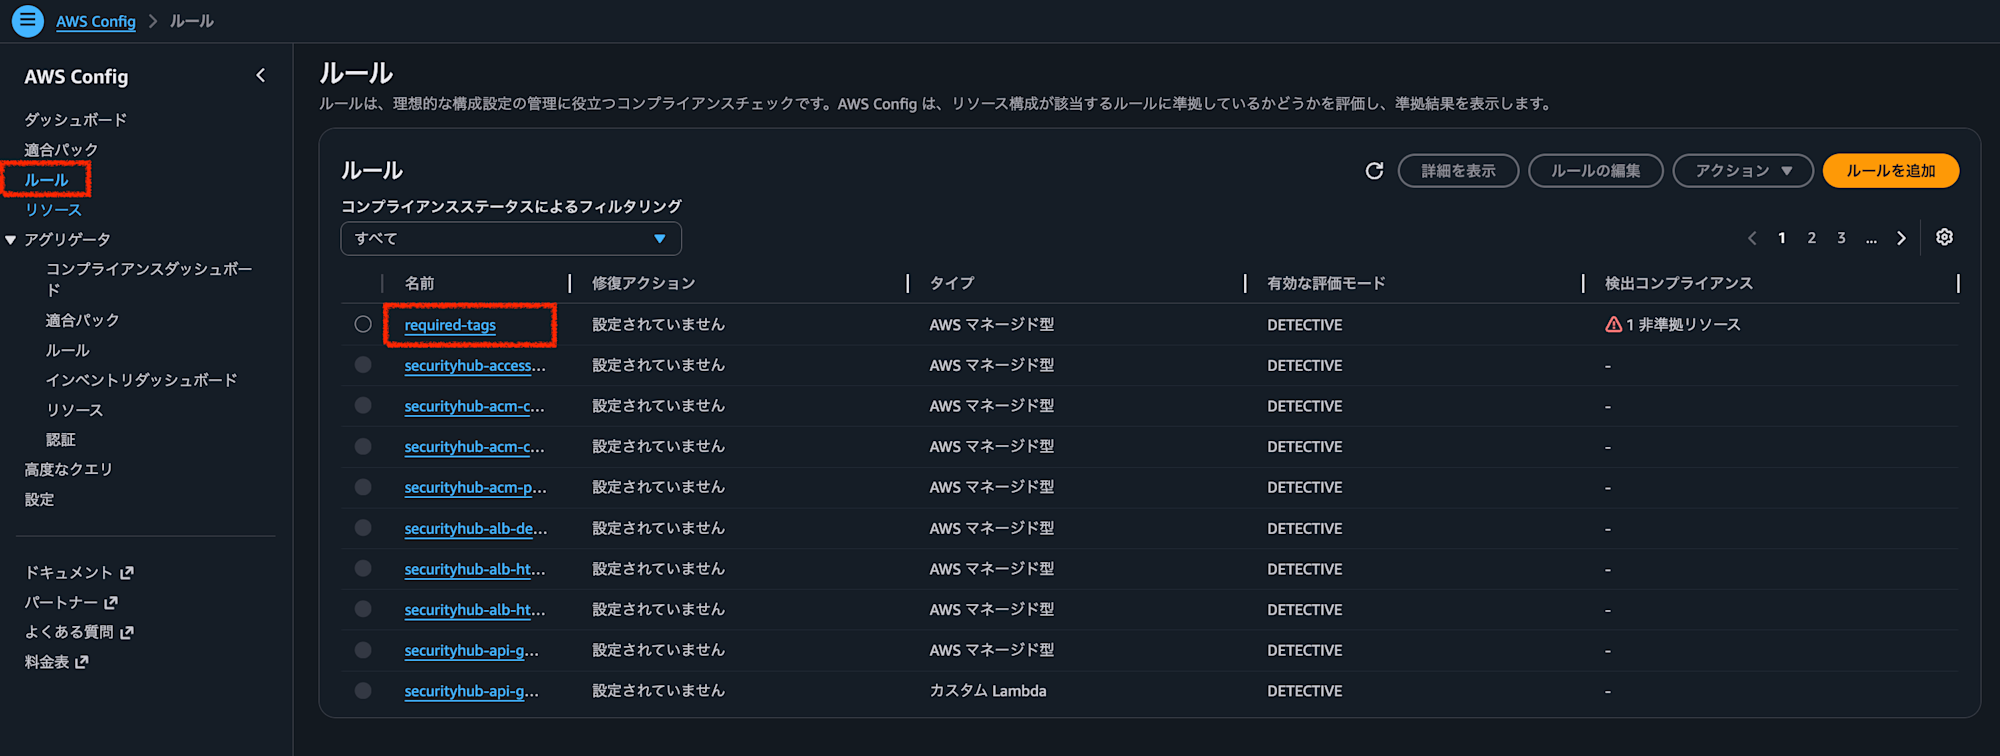Click the external link icon next to 料金表
The width and height of the screenshot is (2000, 756).
[x=82, y=662]
